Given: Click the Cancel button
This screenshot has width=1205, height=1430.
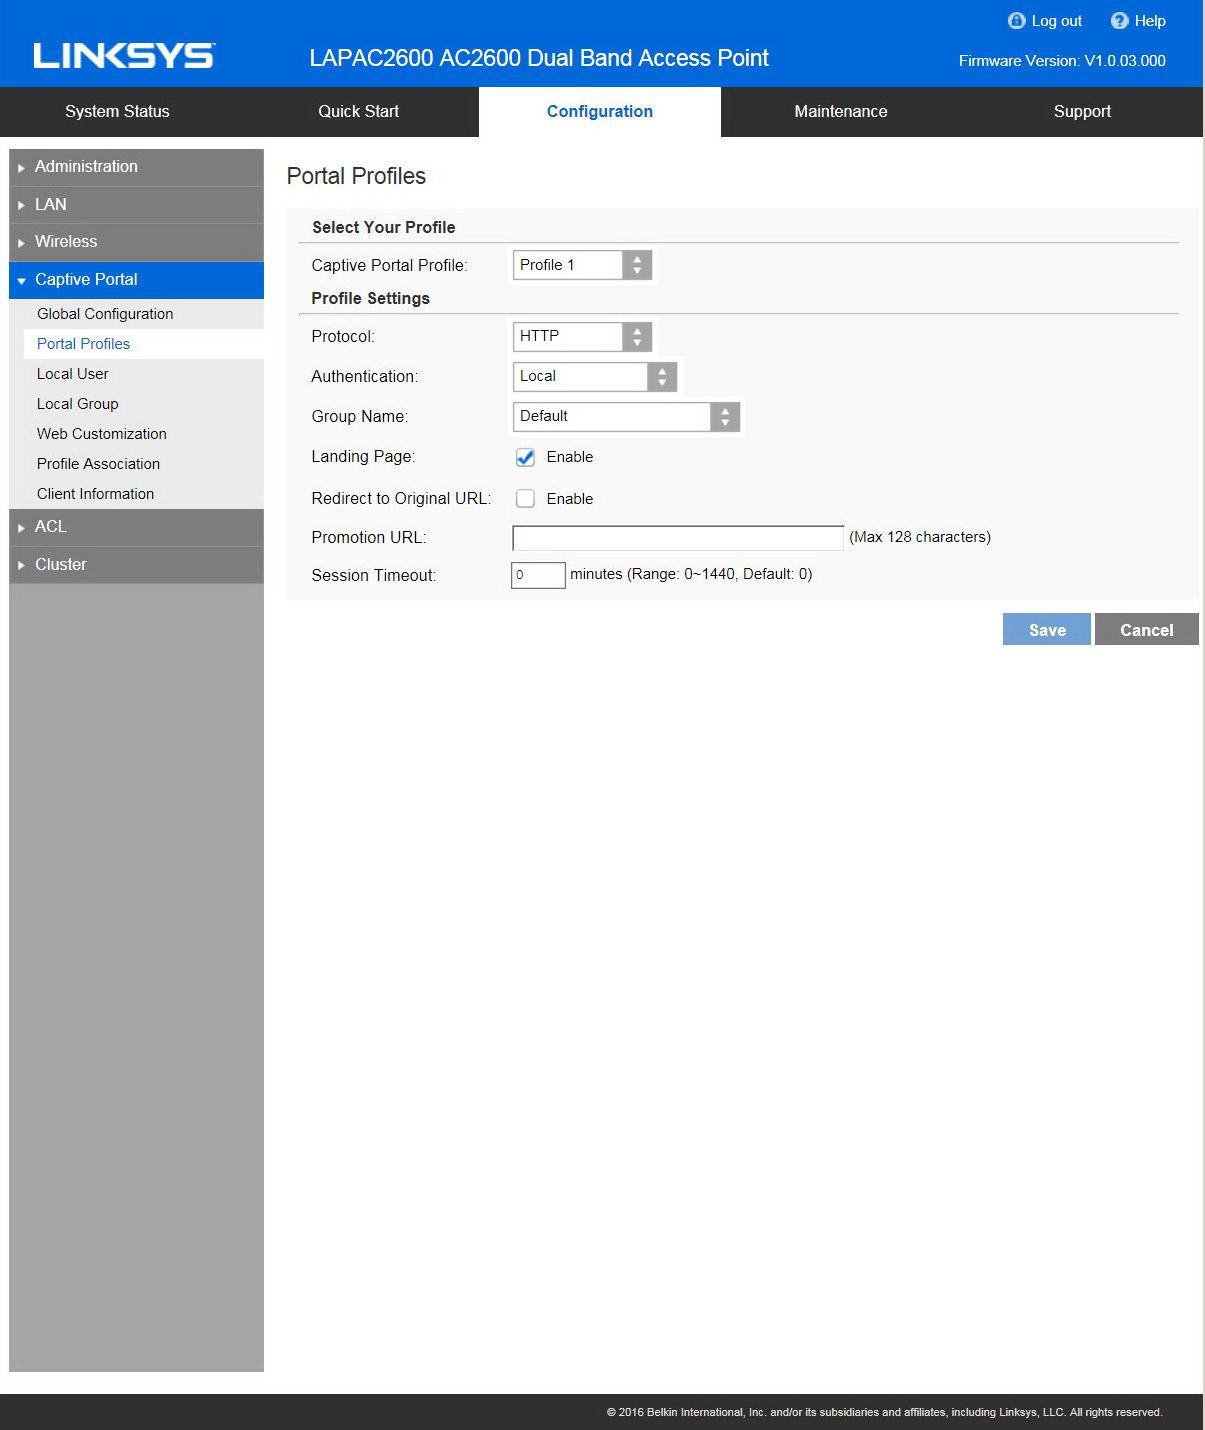Looking at the screenshot, I should [x=1147, y=629].
